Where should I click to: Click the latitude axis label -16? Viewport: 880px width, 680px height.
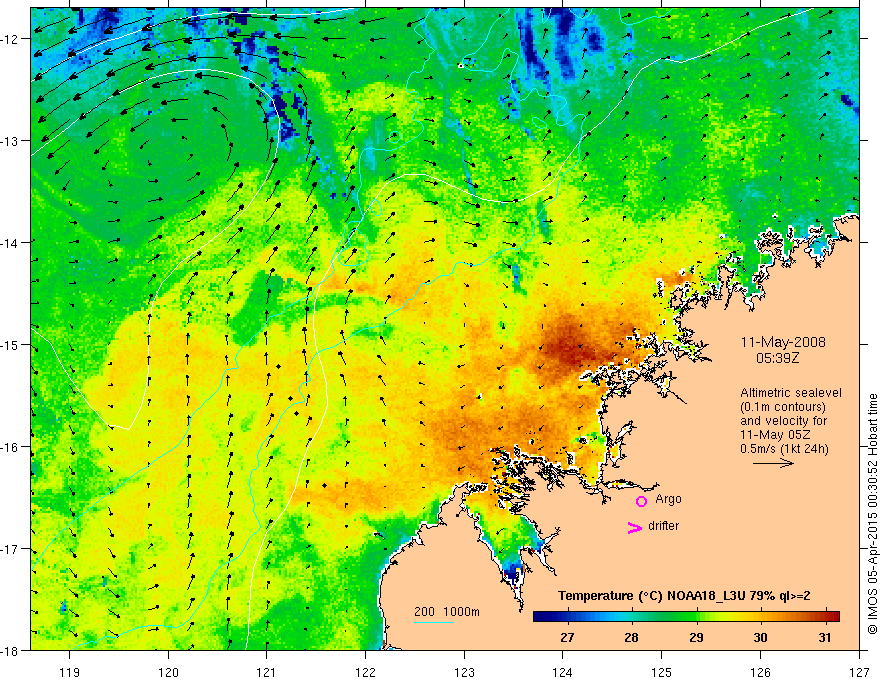10,447
